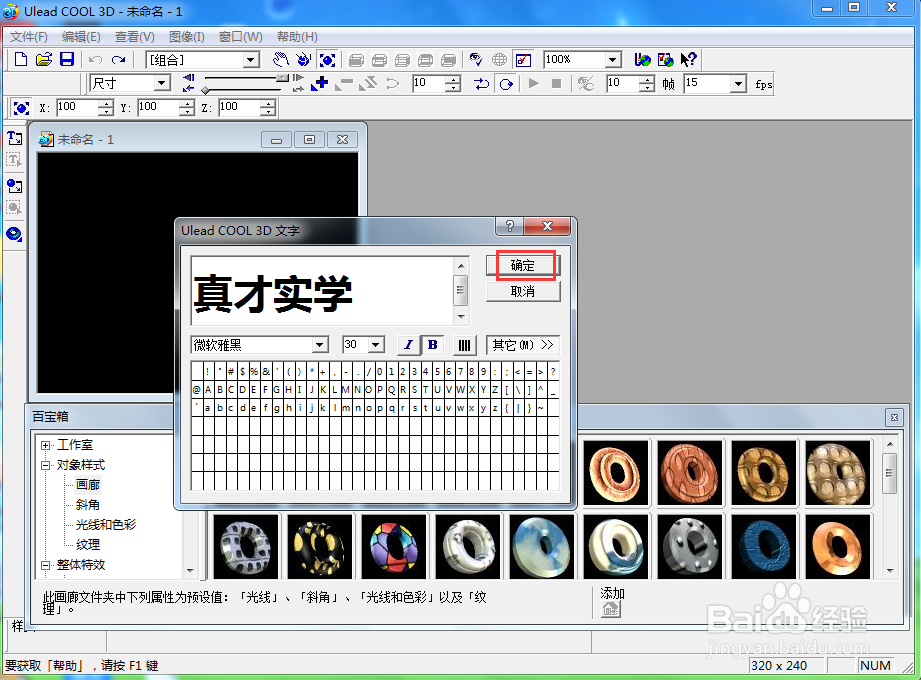Select the Resize object tool in main toolbar
This screenshot has height=680, width=921.
pos(327,59)
